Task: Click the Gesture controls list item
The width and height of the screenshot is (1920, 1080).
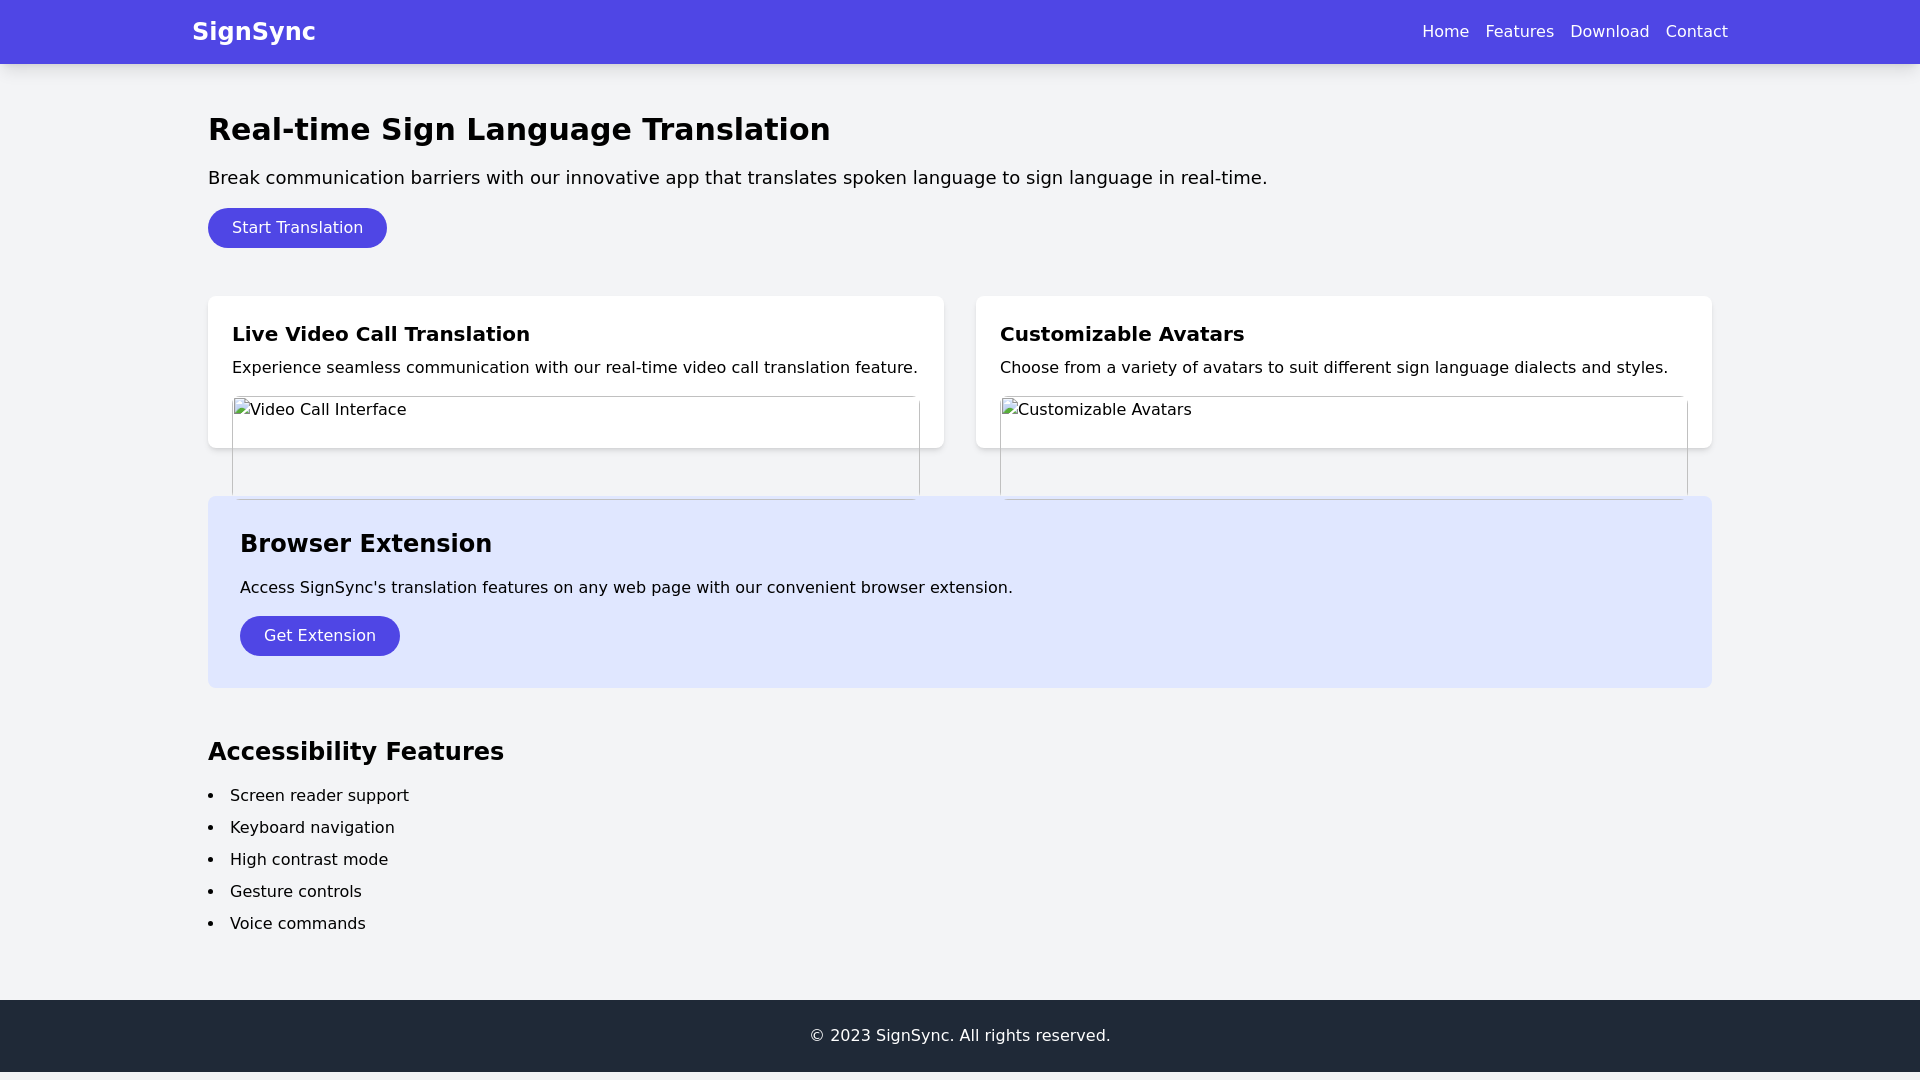Action: pos(296,892)
